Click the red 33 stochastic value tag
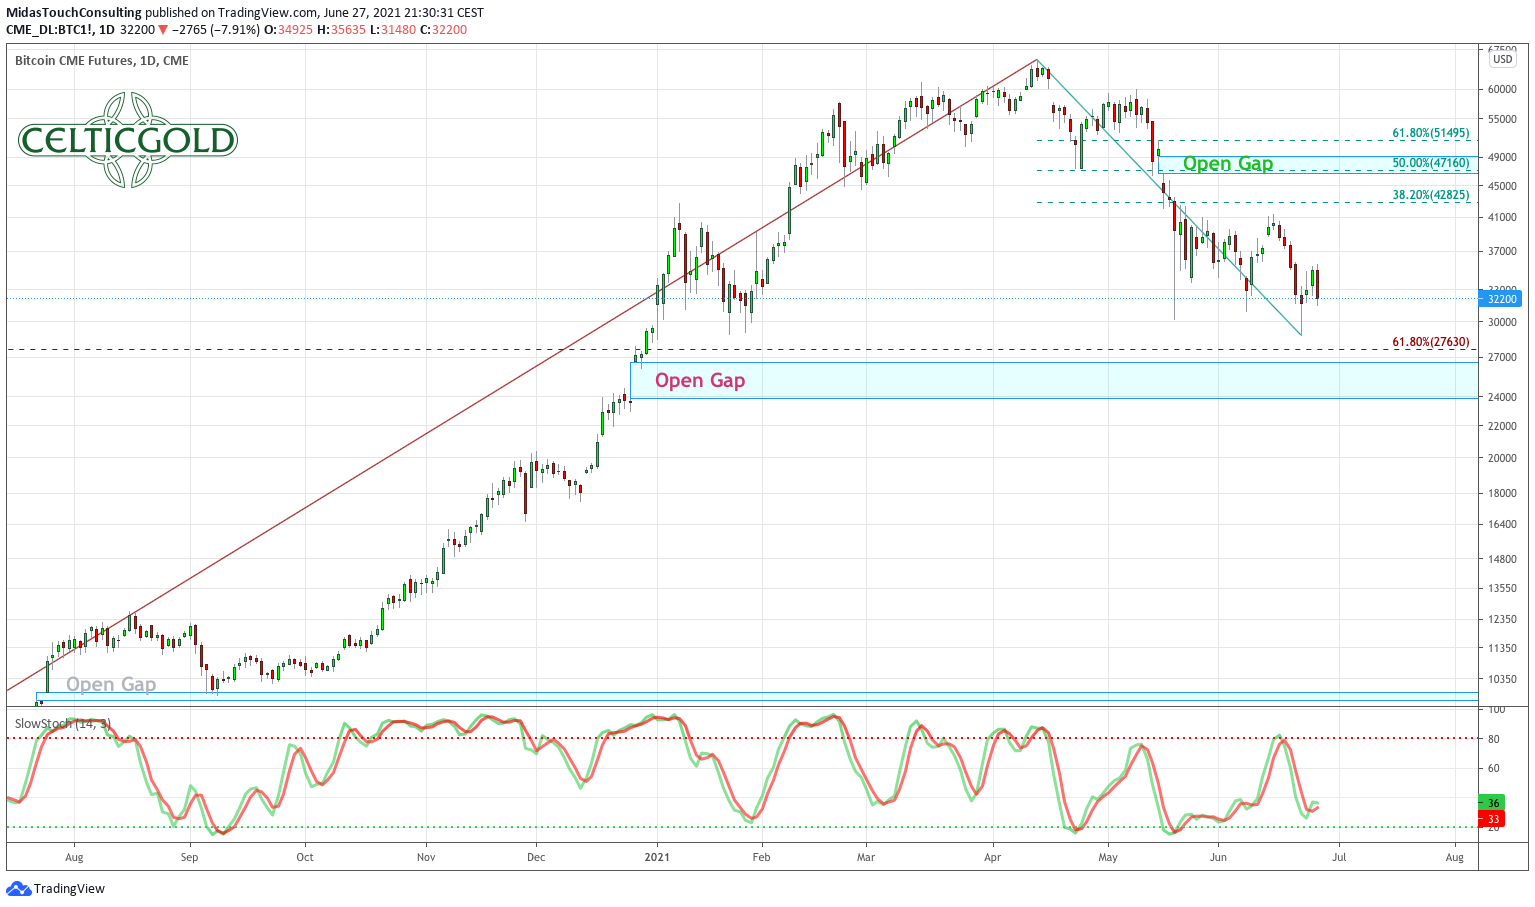1535x907 pixels. [x=1493, y=819]
